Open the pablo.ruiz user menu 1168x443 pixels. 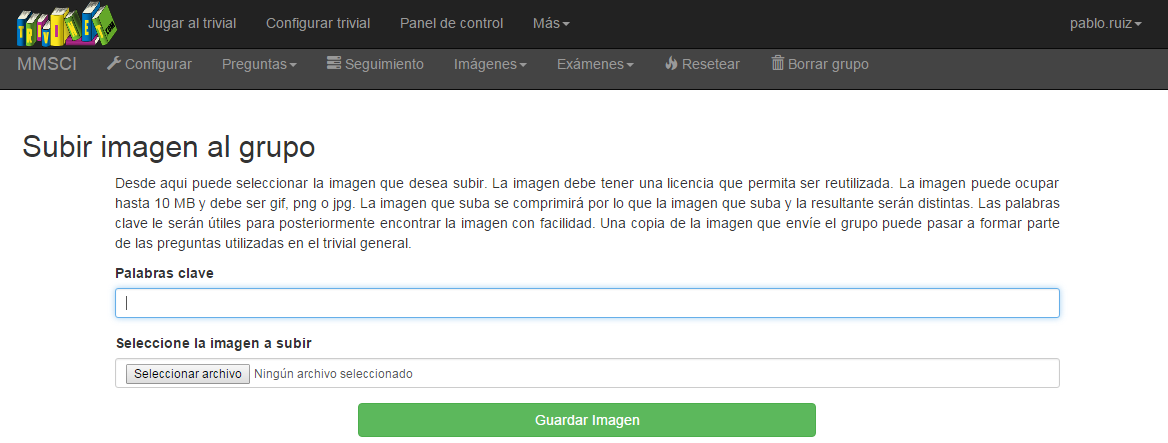click(x=1105, y=23)
